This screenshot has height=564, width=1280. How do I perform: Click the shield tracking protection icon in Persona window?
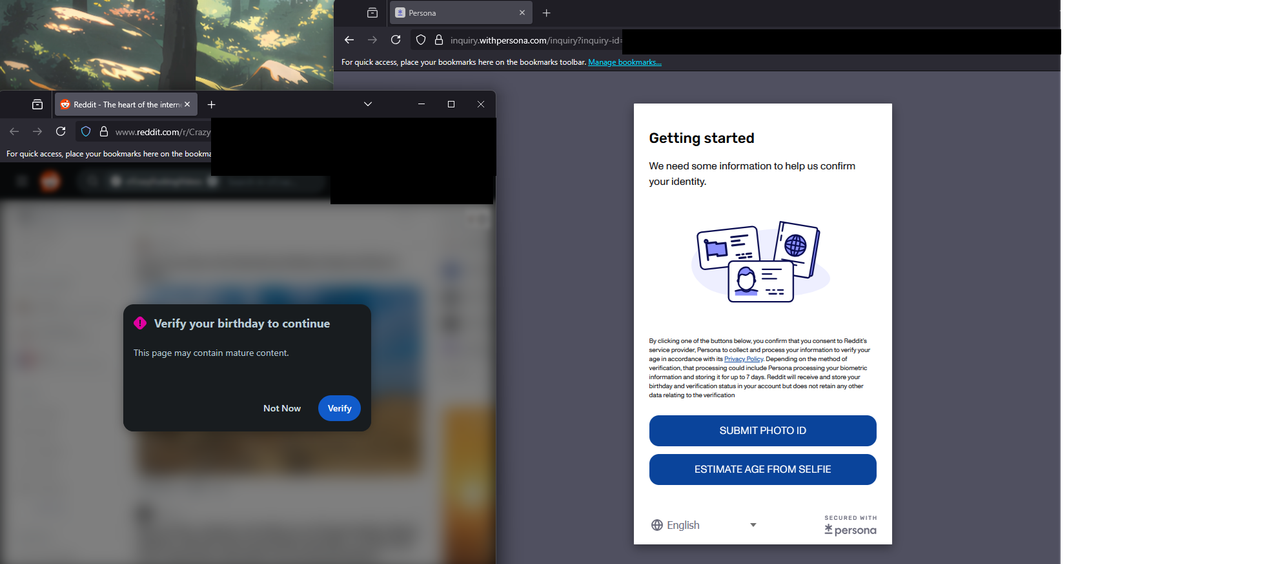421,40
